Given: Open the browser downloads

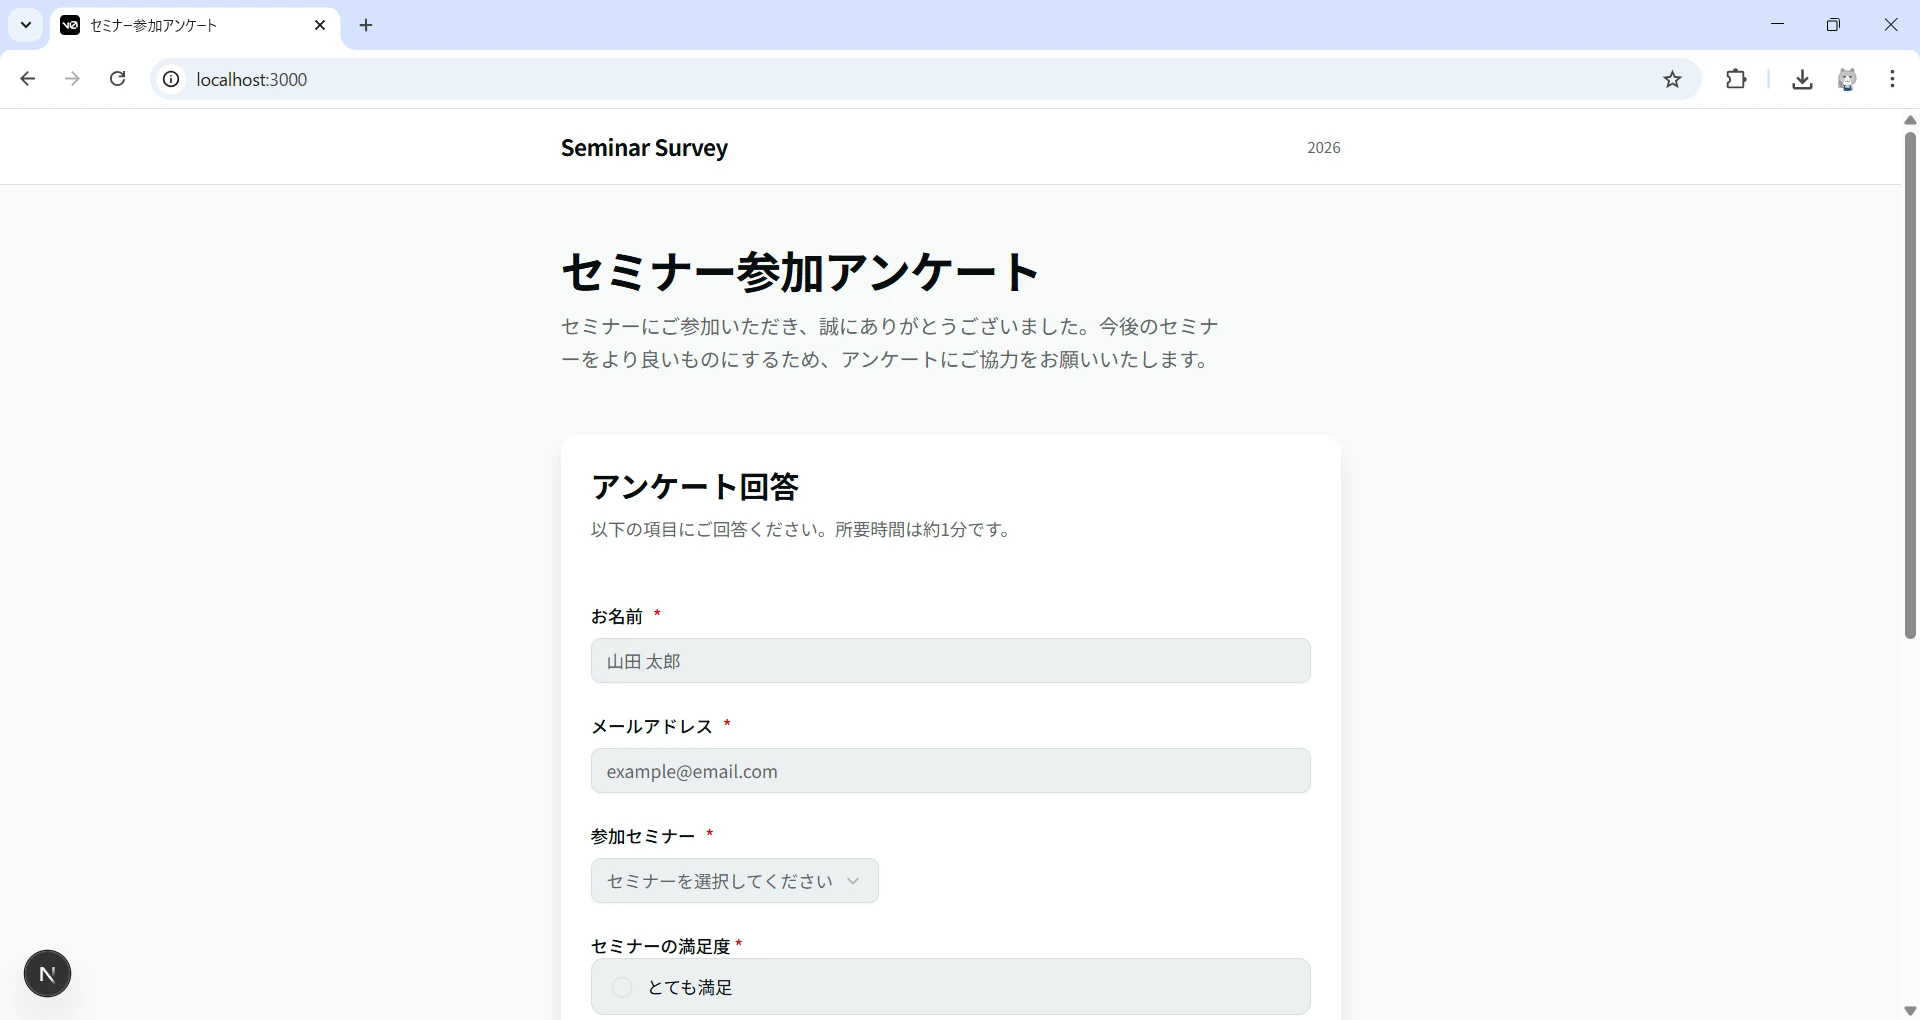Looking at the screenshot, I should click(x=1803, y=79).
